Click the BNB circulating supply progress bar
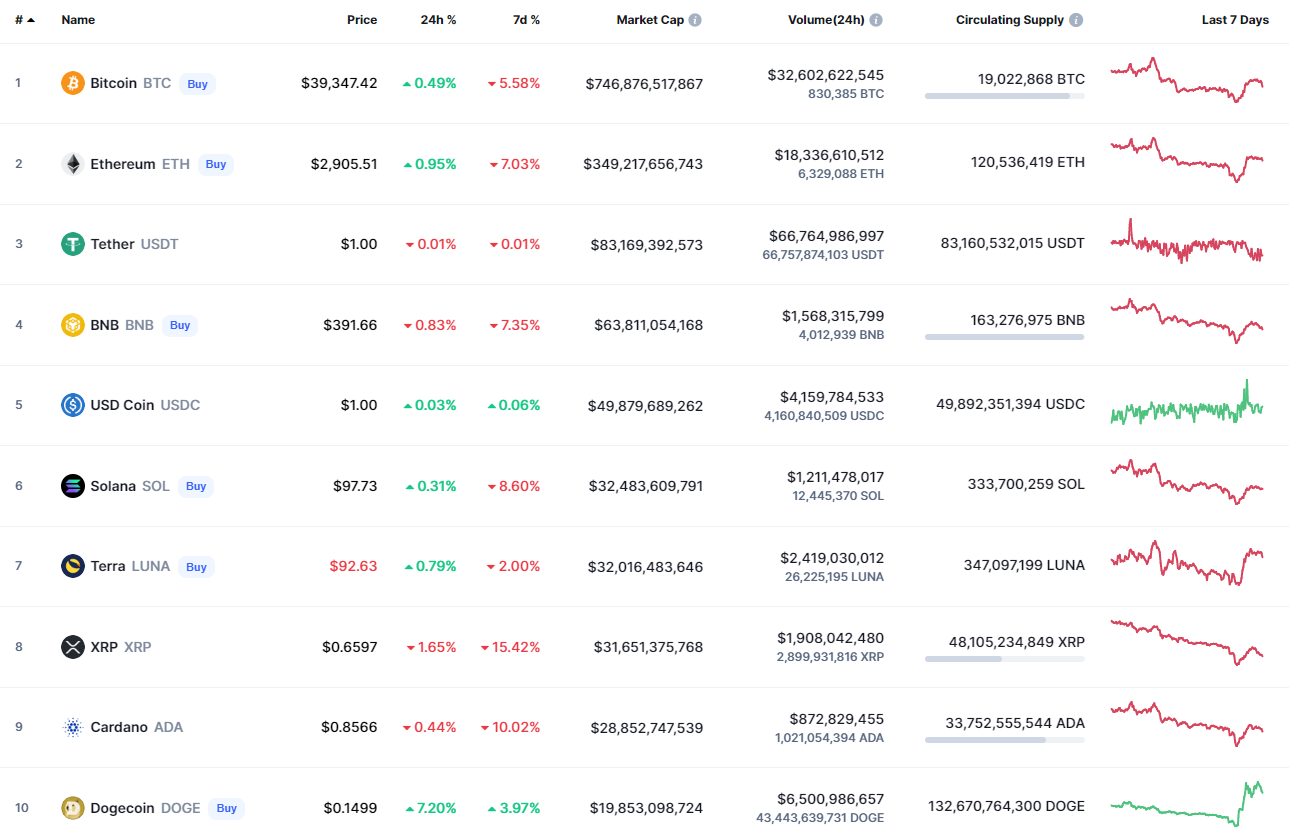 point(1004,337)
